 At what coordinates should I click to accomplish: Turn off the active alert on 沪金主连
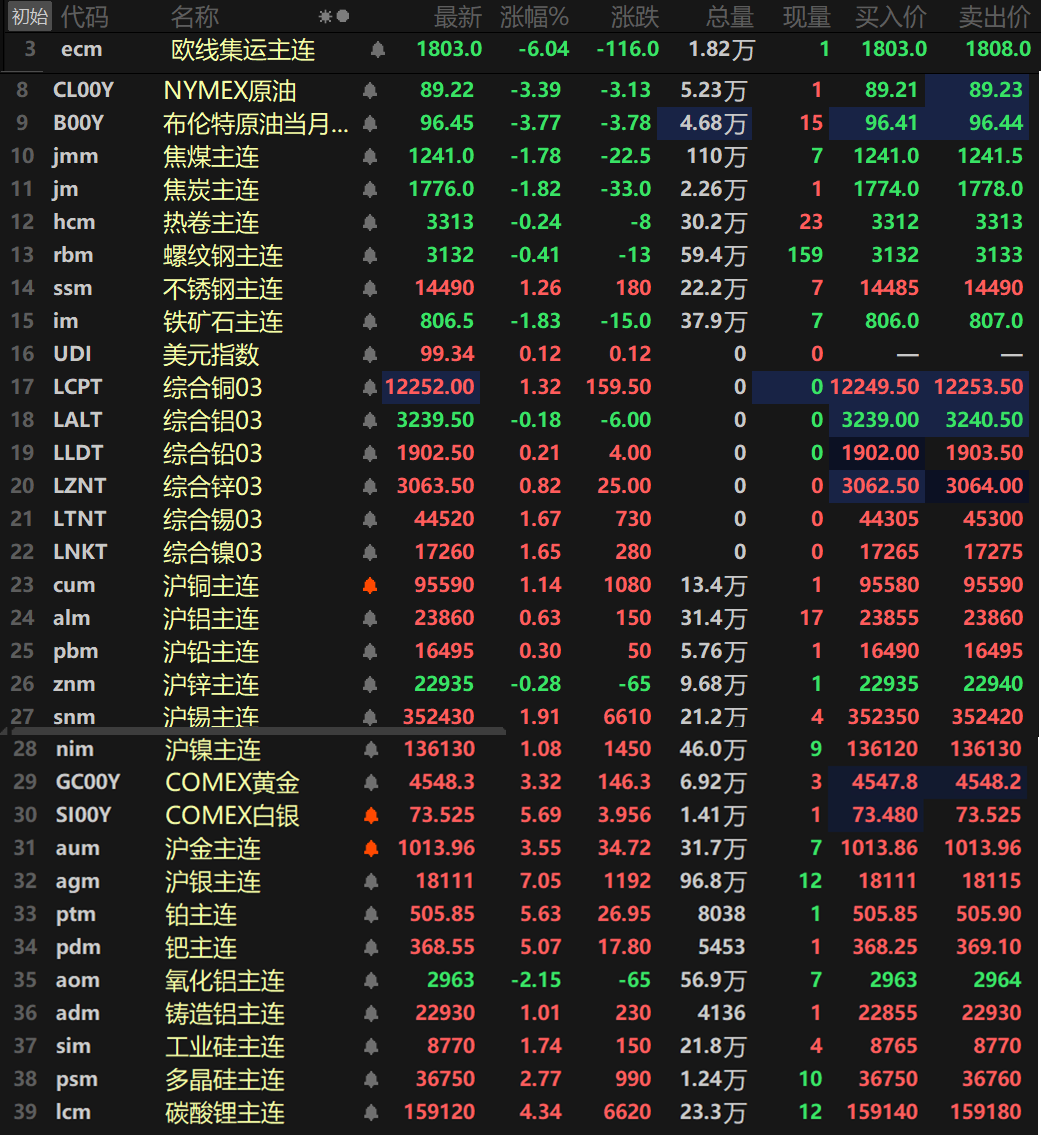point(370,848)
